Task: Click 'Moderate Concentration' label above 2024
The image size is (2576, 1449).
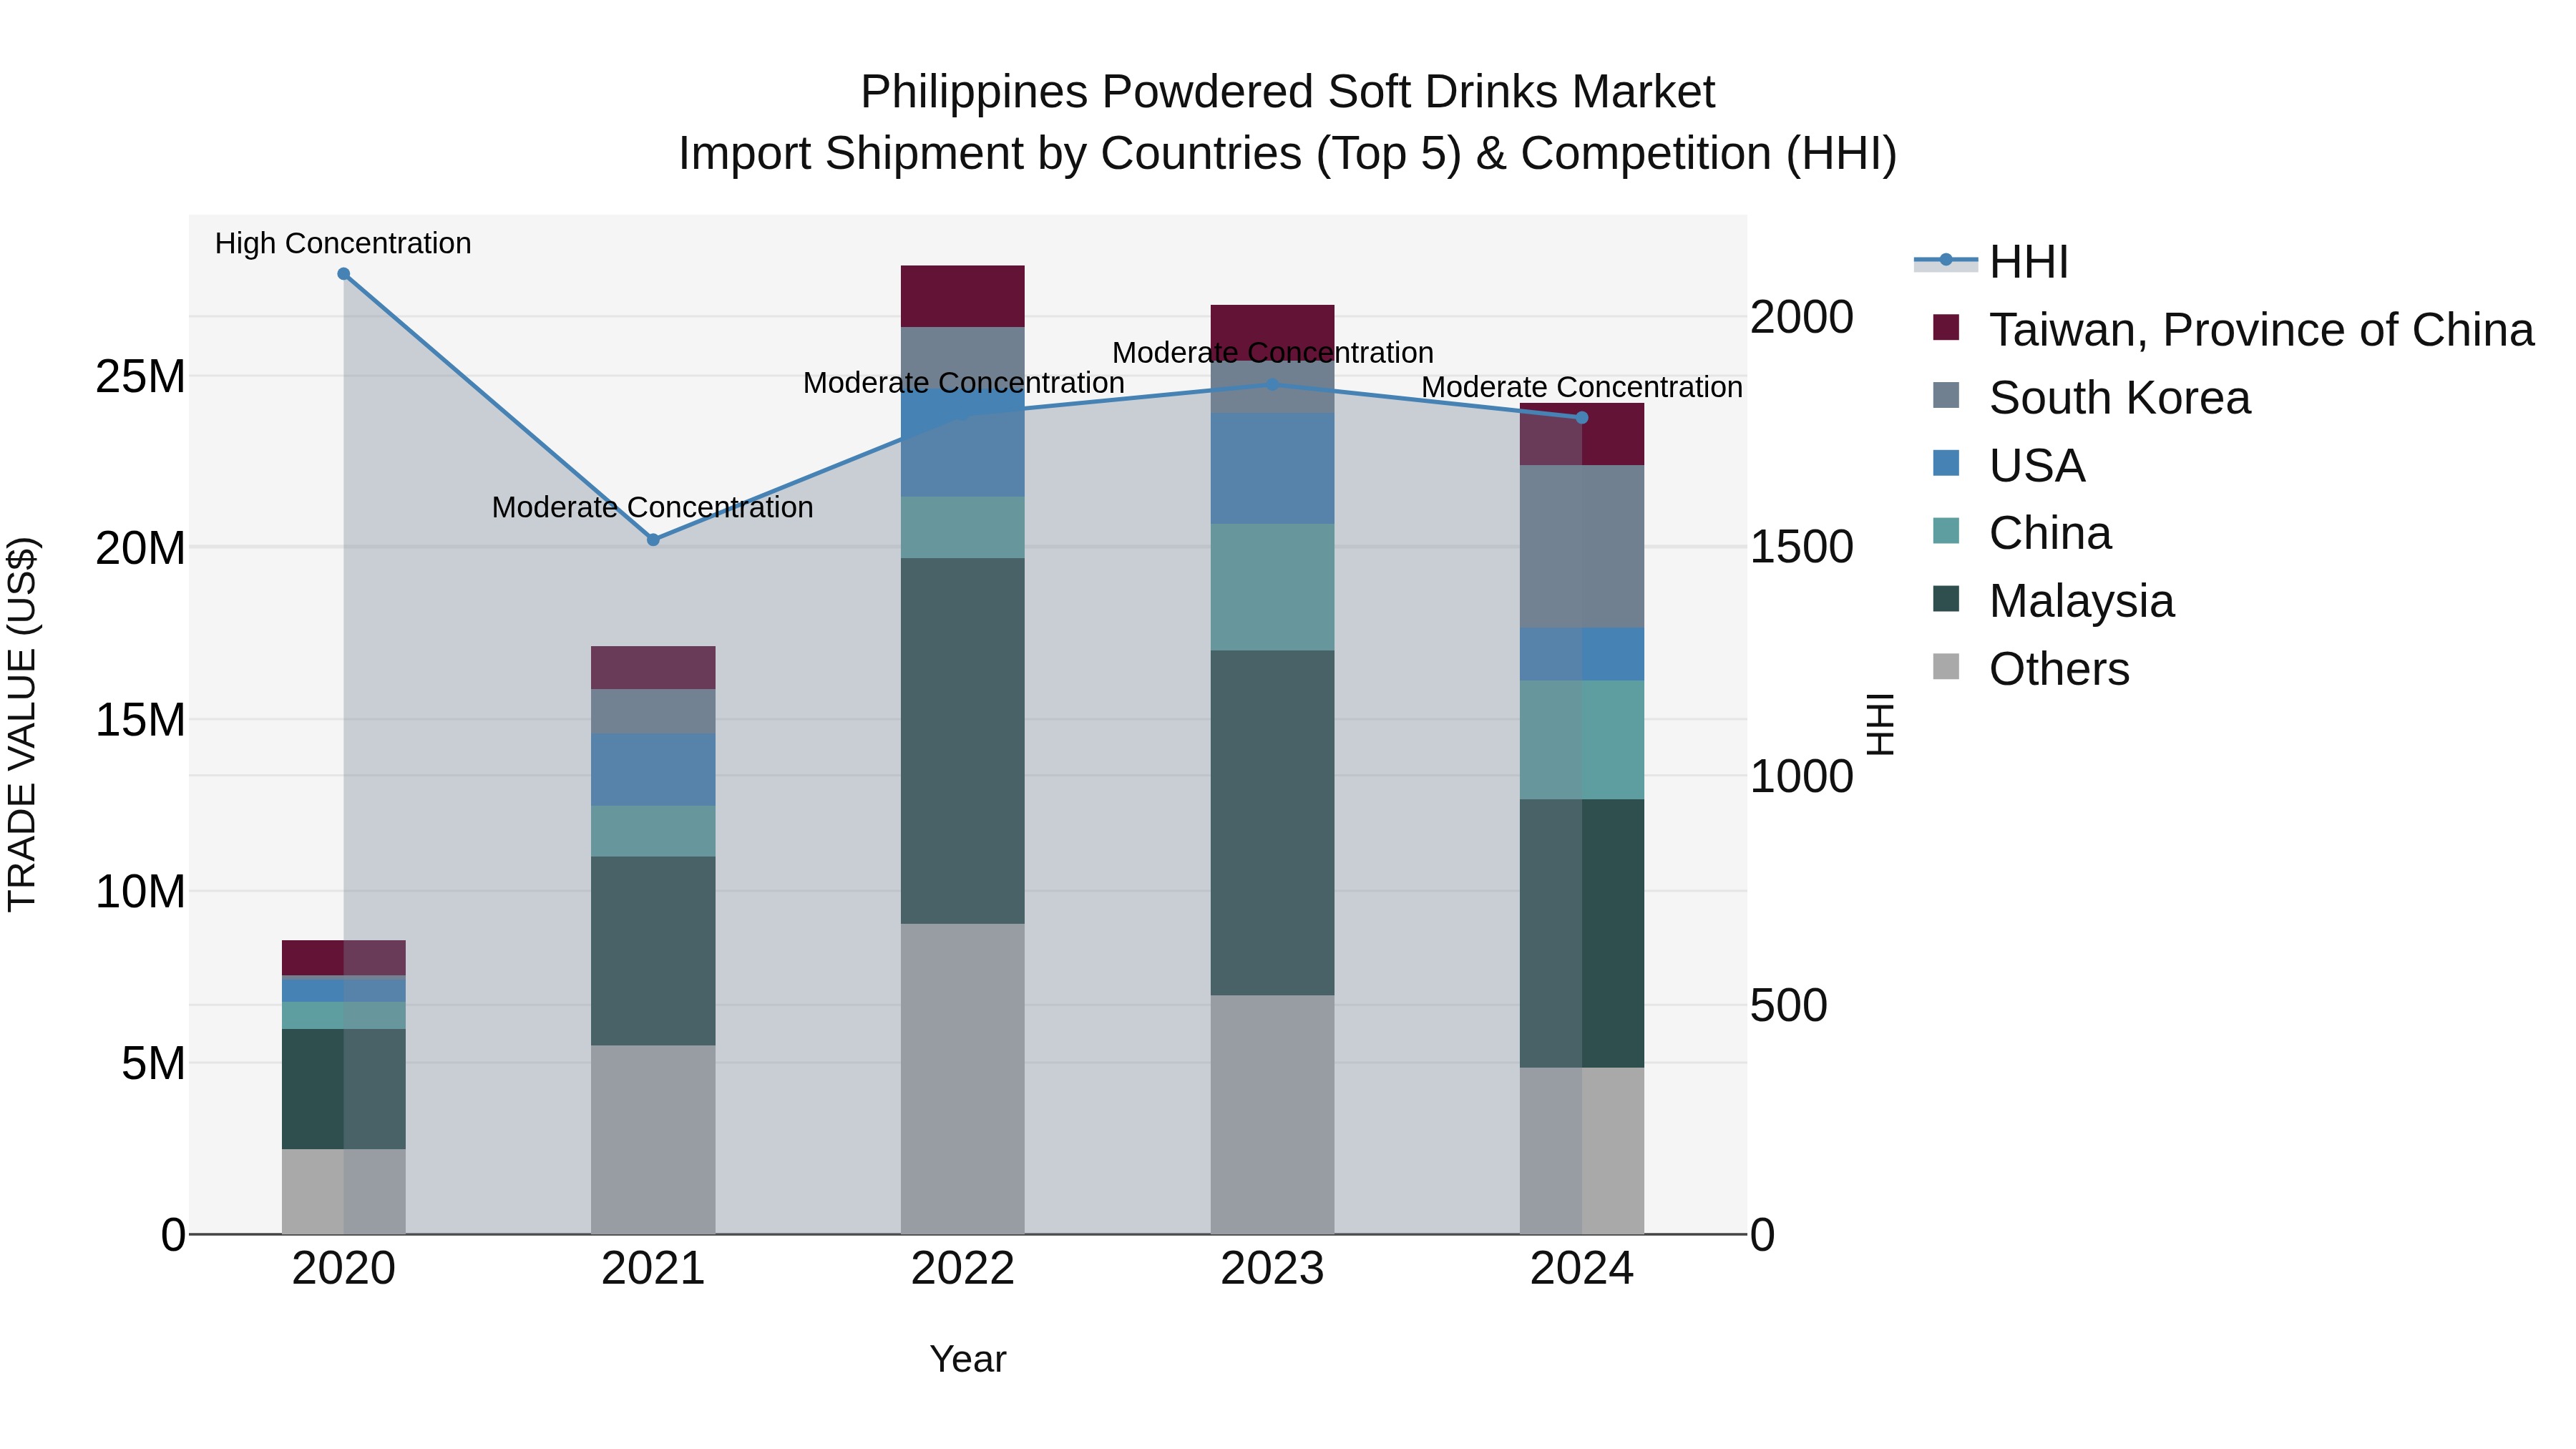Action: [x=1582, y=388]
